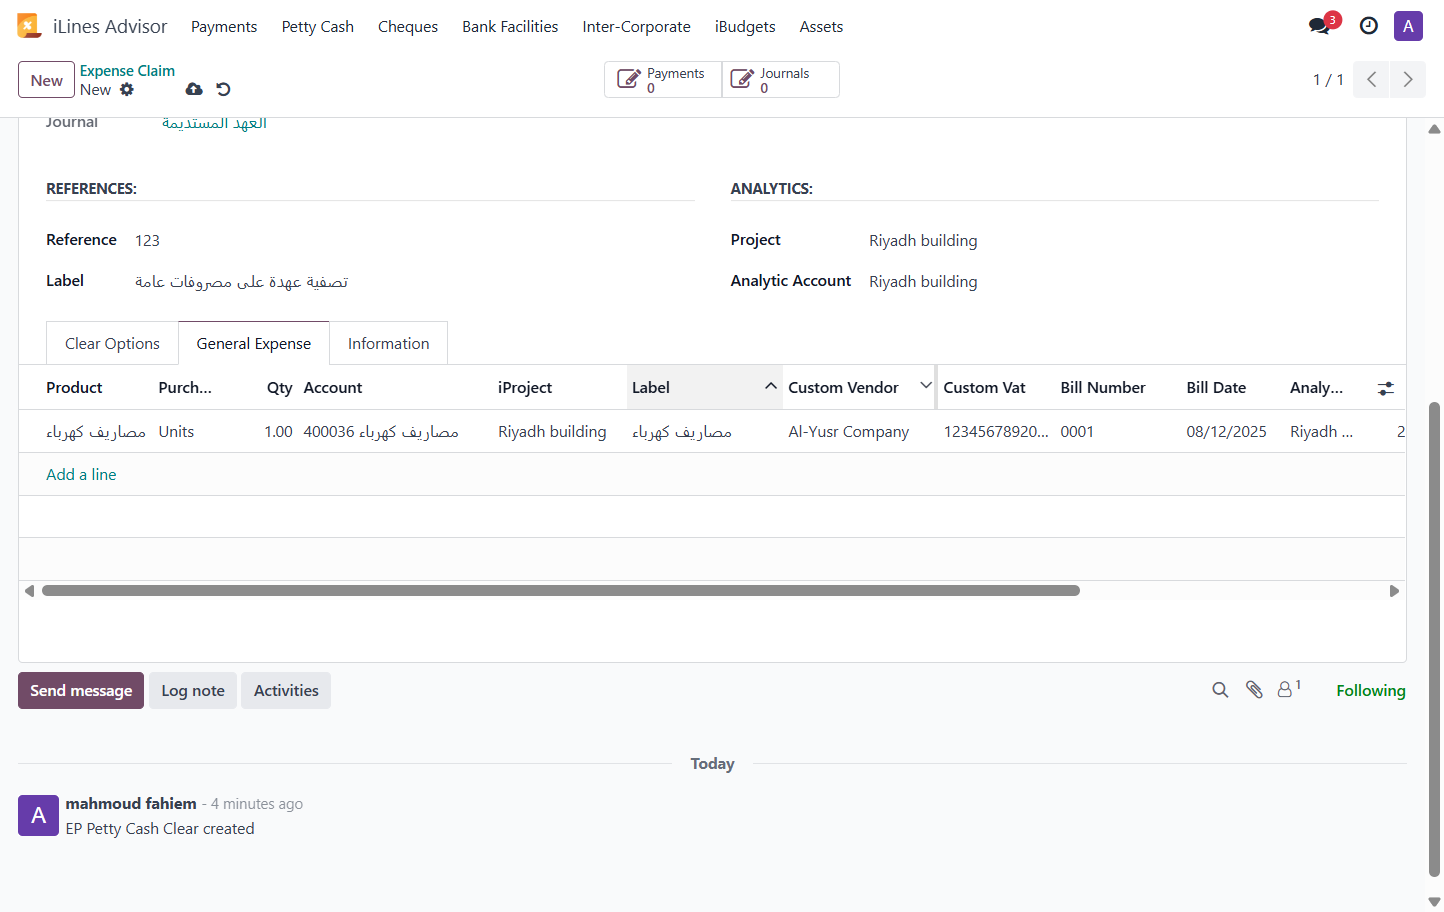Open the Cheques menu
Viewport: 1444px width, 912px height.
(x=408, y=27)
